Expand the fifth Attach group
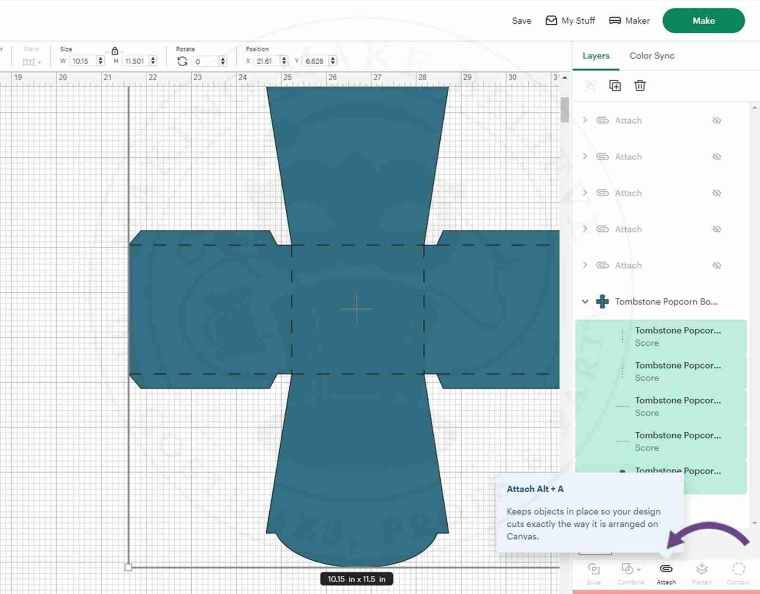Screen dimensions: 760x594 [x=585, y=265]
